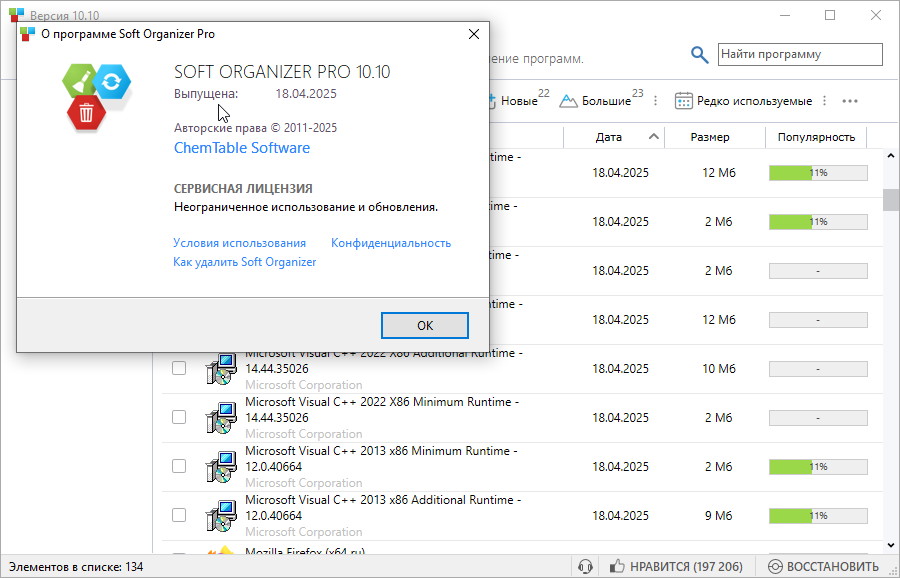
Task: Click the vertical scrollbar thumb of the list
Action: pos(891,200)
